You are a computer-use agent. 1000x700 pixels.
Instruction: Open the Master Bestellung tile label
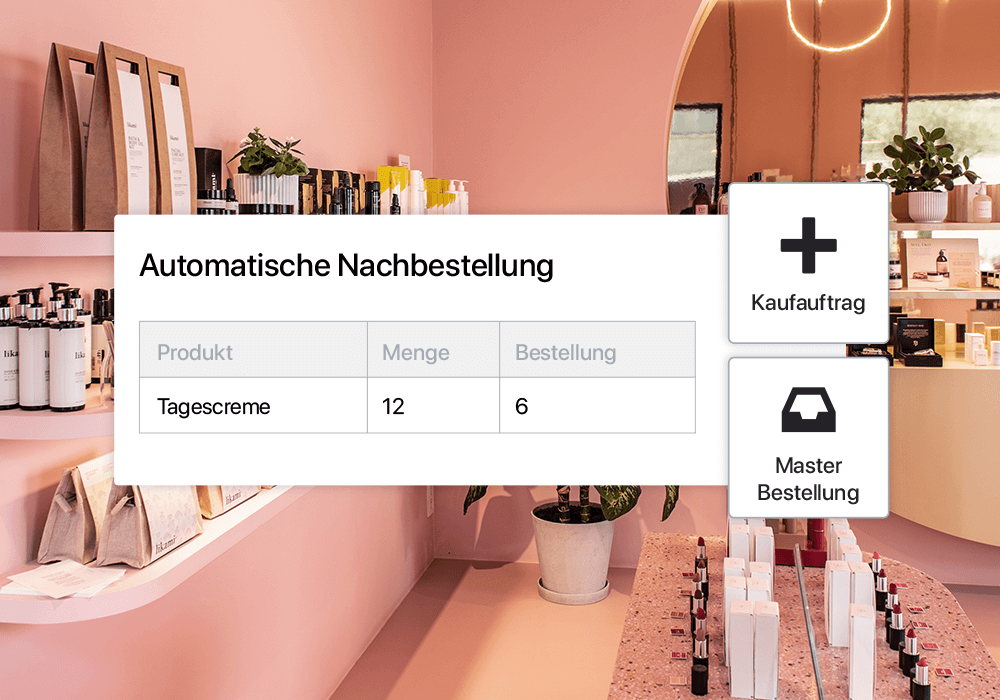808,479
